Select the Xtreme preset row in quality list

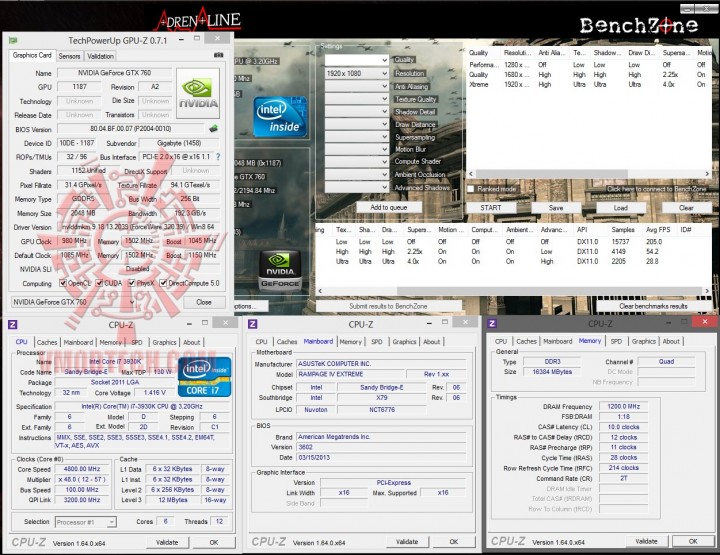coord(589,84)
